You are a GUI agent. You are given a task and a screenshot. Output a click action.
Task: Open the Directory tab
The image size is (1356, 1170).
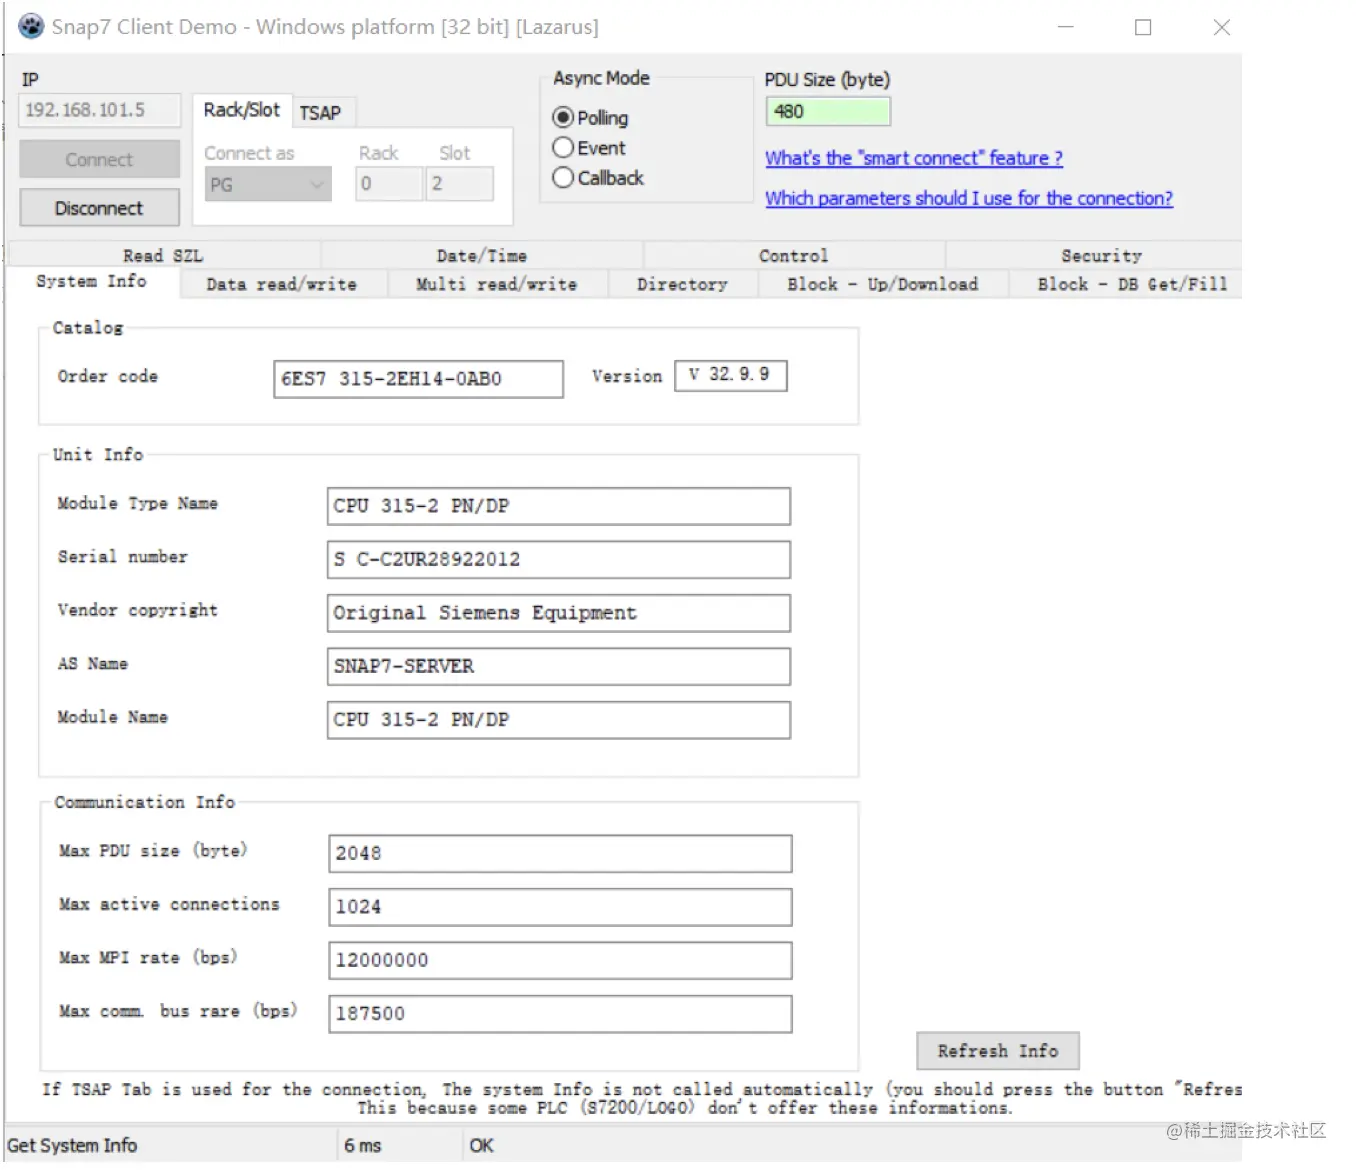(682, 284)
